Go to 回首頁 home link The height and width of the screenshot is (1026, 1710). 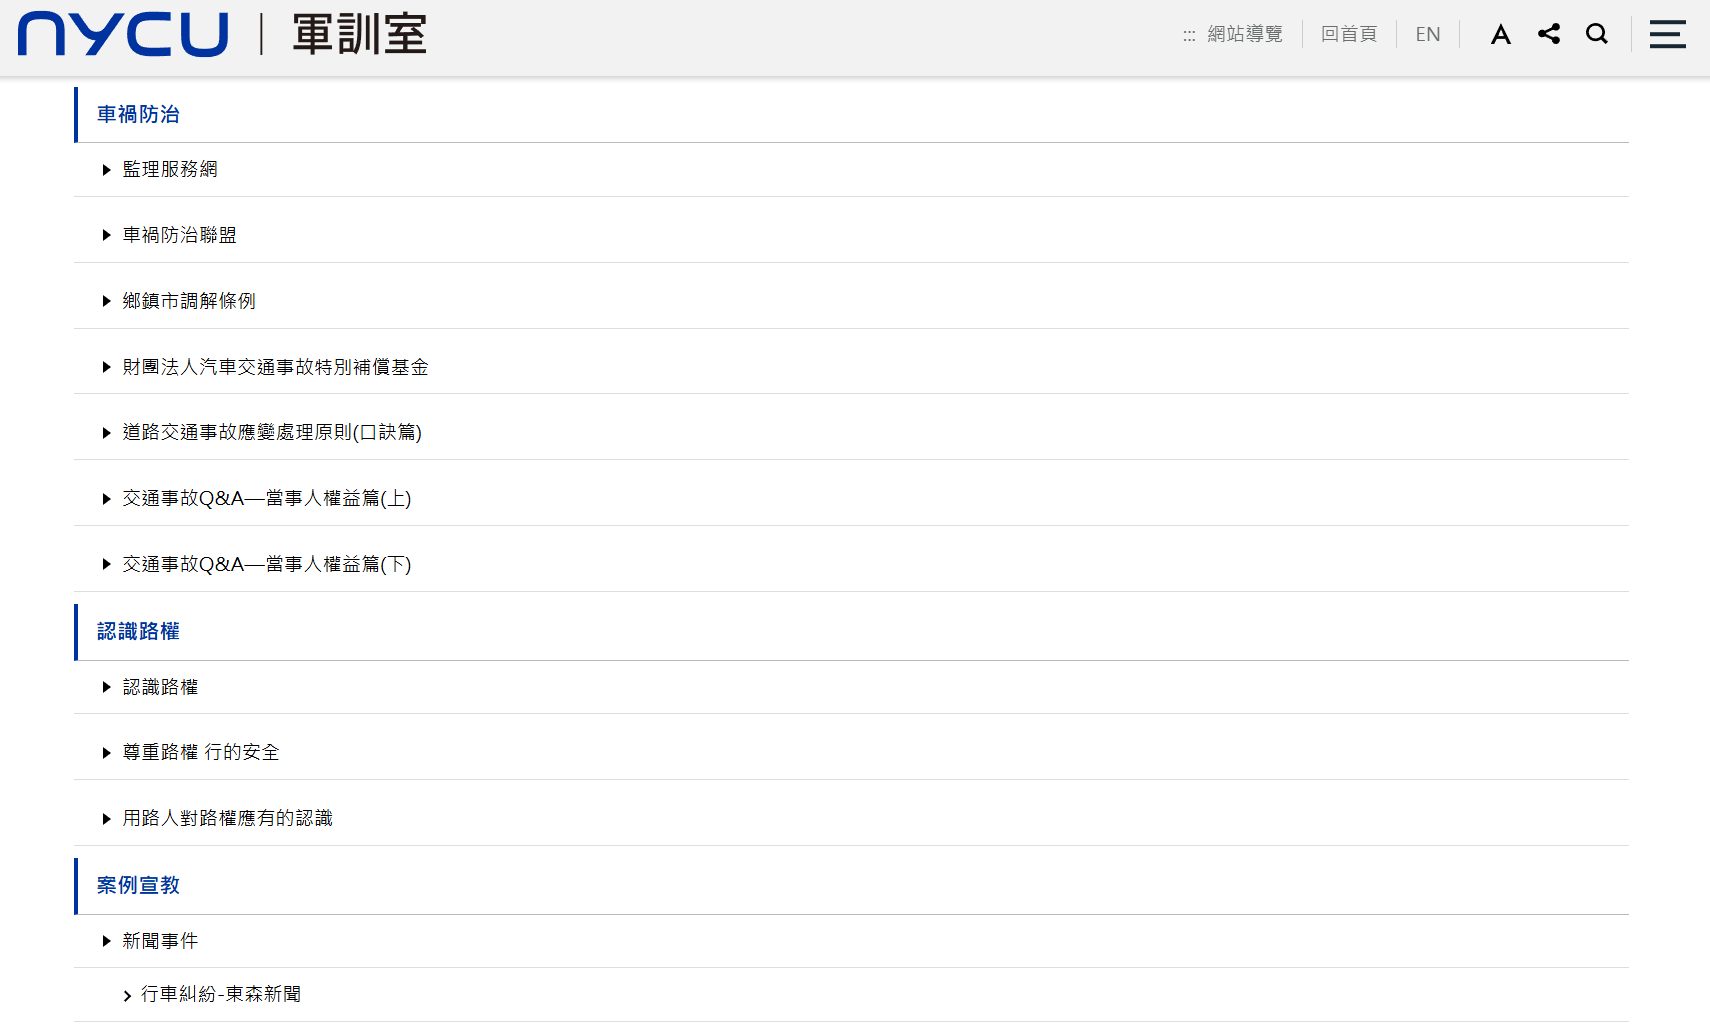1348,34
